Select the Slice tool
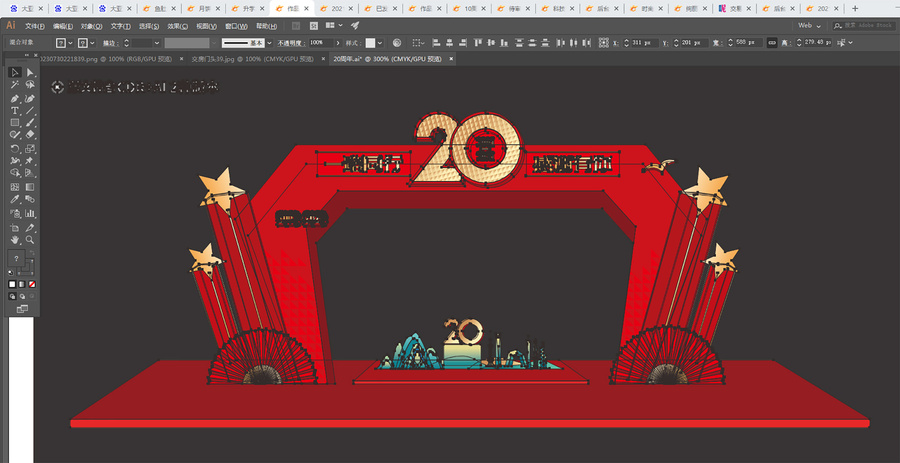 pos(30,228)
